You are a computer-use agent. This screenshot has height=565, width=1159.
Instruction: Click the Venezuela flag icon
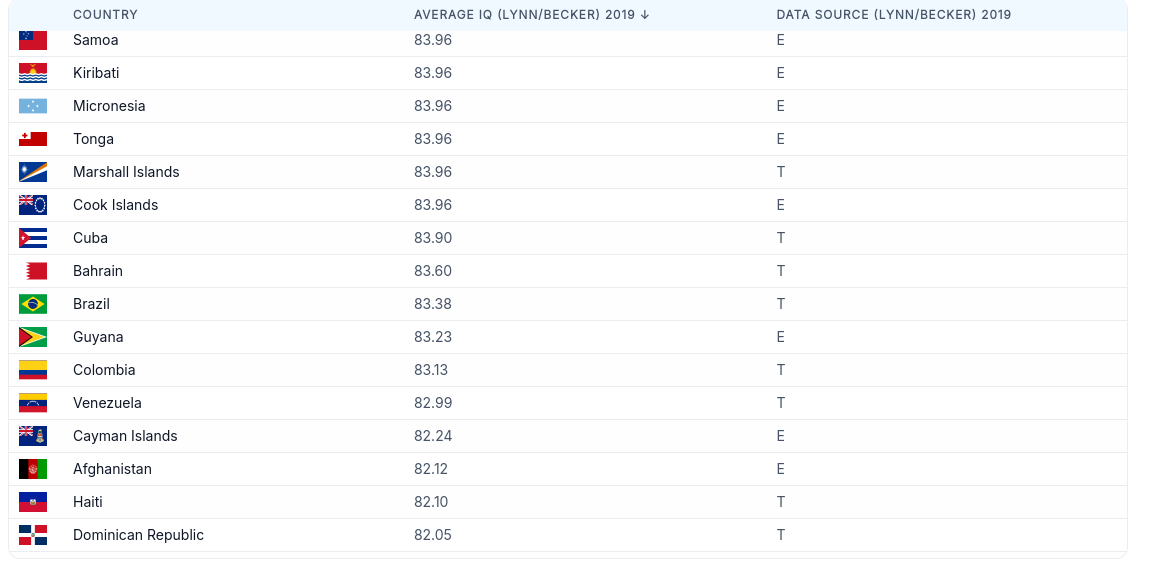click(33, 403)
